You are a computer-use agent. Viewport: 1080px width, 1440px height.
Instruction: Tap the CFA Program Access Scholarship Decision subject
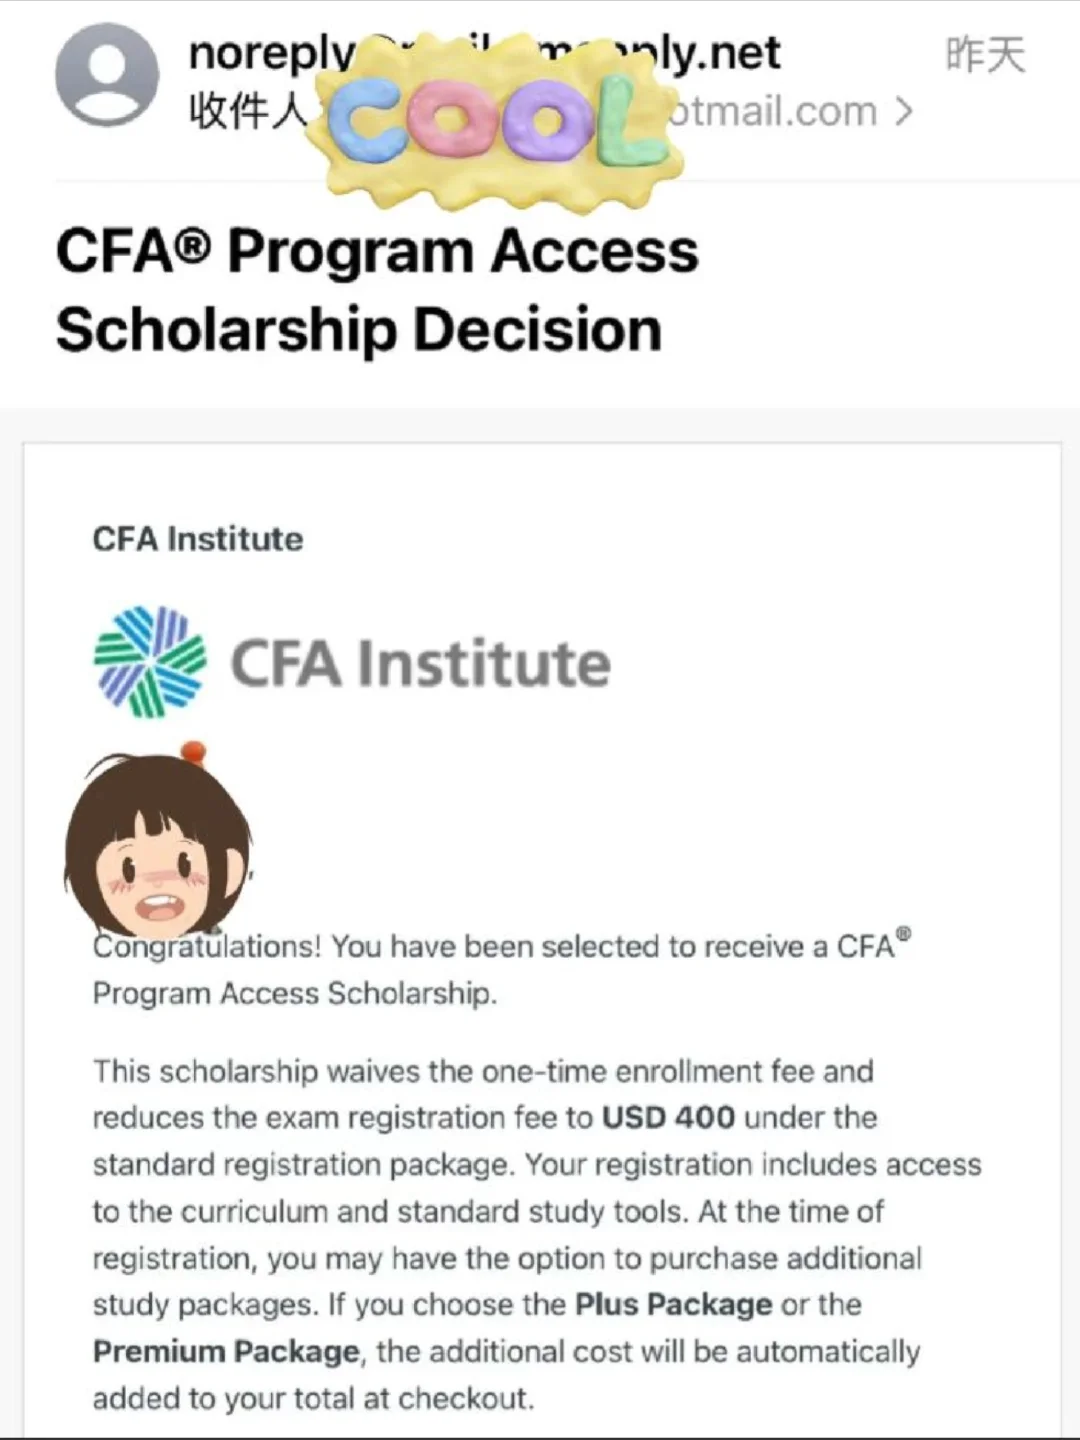[x=377, y=291]
